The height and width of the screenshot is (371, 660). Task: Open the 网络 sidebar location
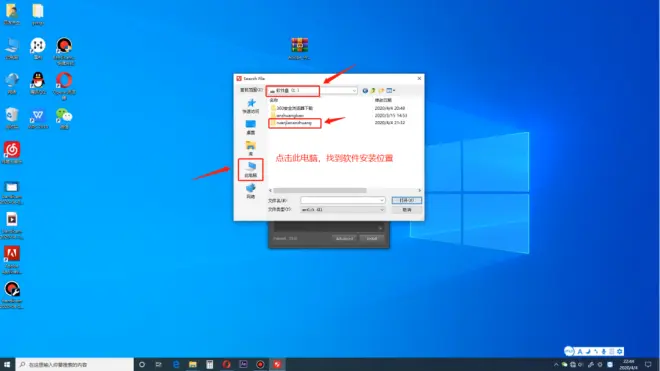click(x=250, y=191)
